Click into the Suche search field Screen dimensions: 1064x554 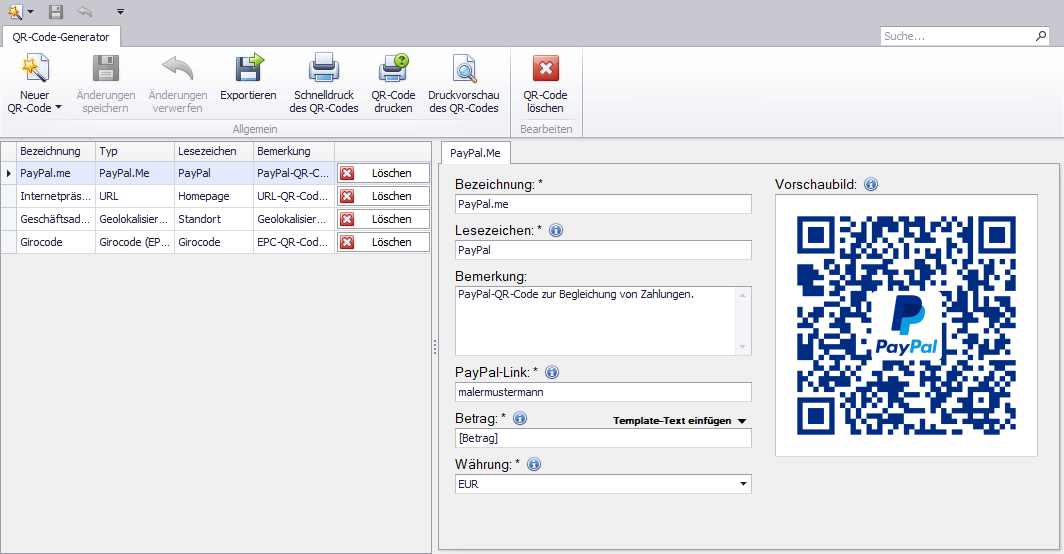click(x=957, y=36)
